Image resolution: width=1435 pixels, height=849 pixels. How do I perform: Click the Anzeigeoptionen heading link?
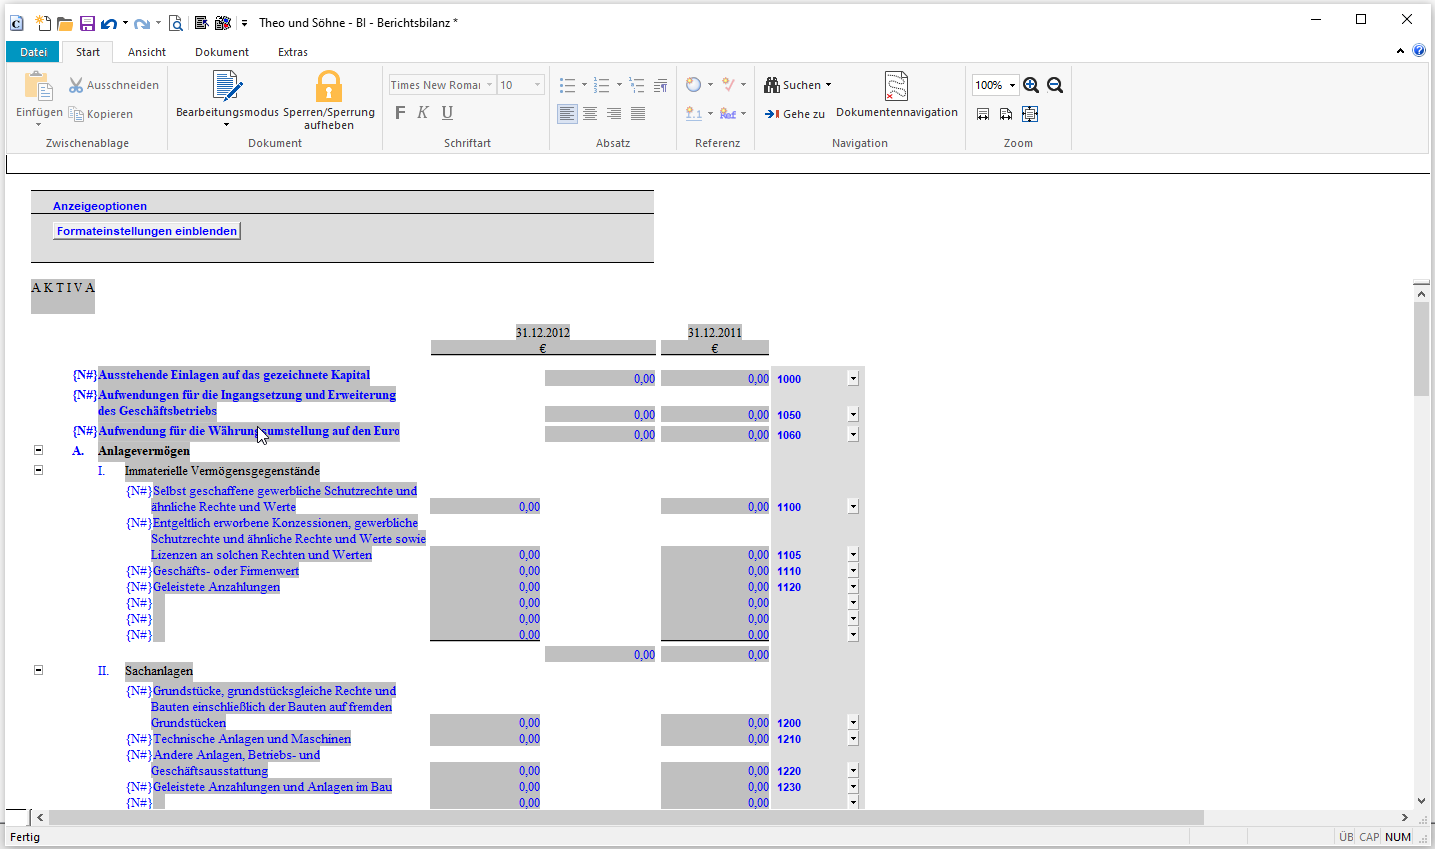tap(100, 206)
